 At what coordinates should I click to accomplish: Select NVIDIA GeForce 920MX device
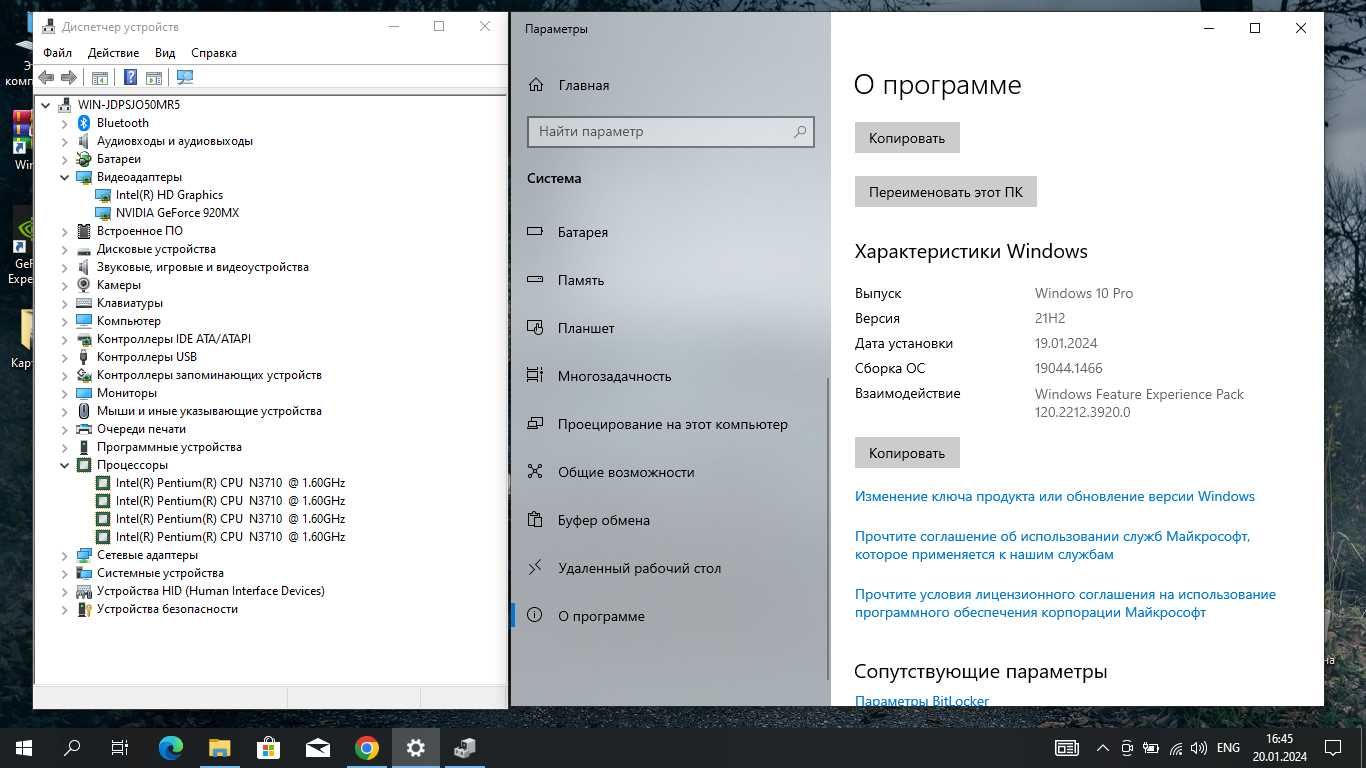pos(177,213)
